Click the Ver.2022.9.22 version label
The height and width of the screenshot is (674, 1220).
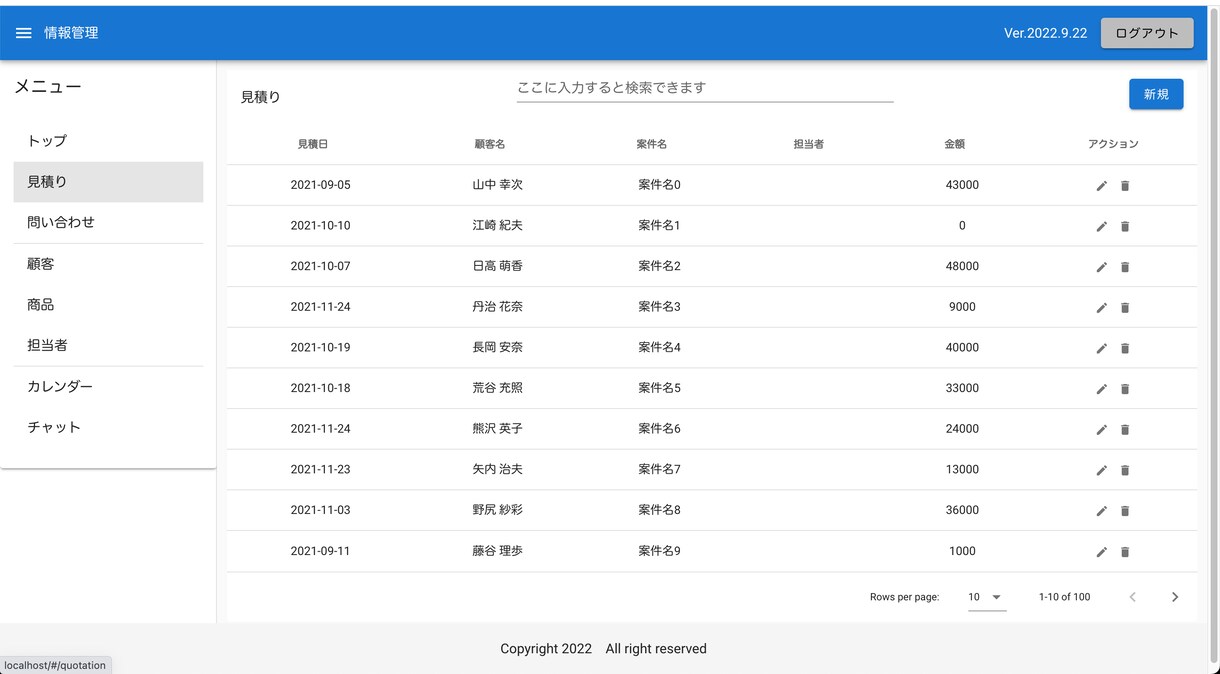pyautogui.click(x=1045, y=33)
